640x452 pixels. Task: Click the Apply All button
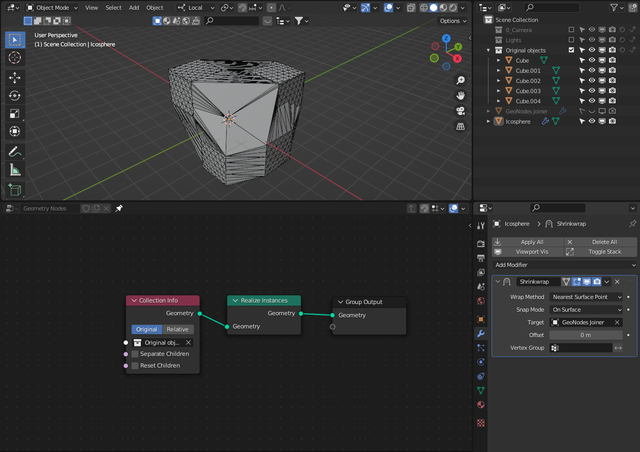click(x=527, y=242)
